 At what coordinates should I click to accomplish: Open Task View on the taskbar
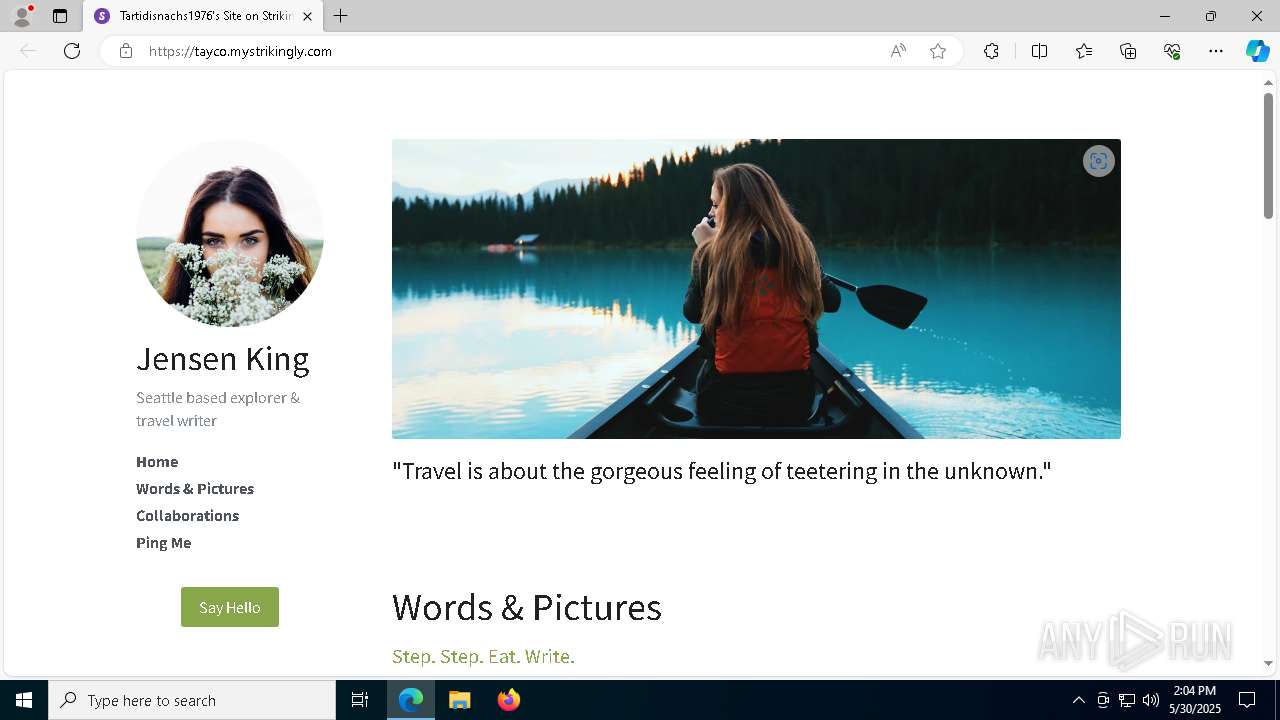coord(360,700)
